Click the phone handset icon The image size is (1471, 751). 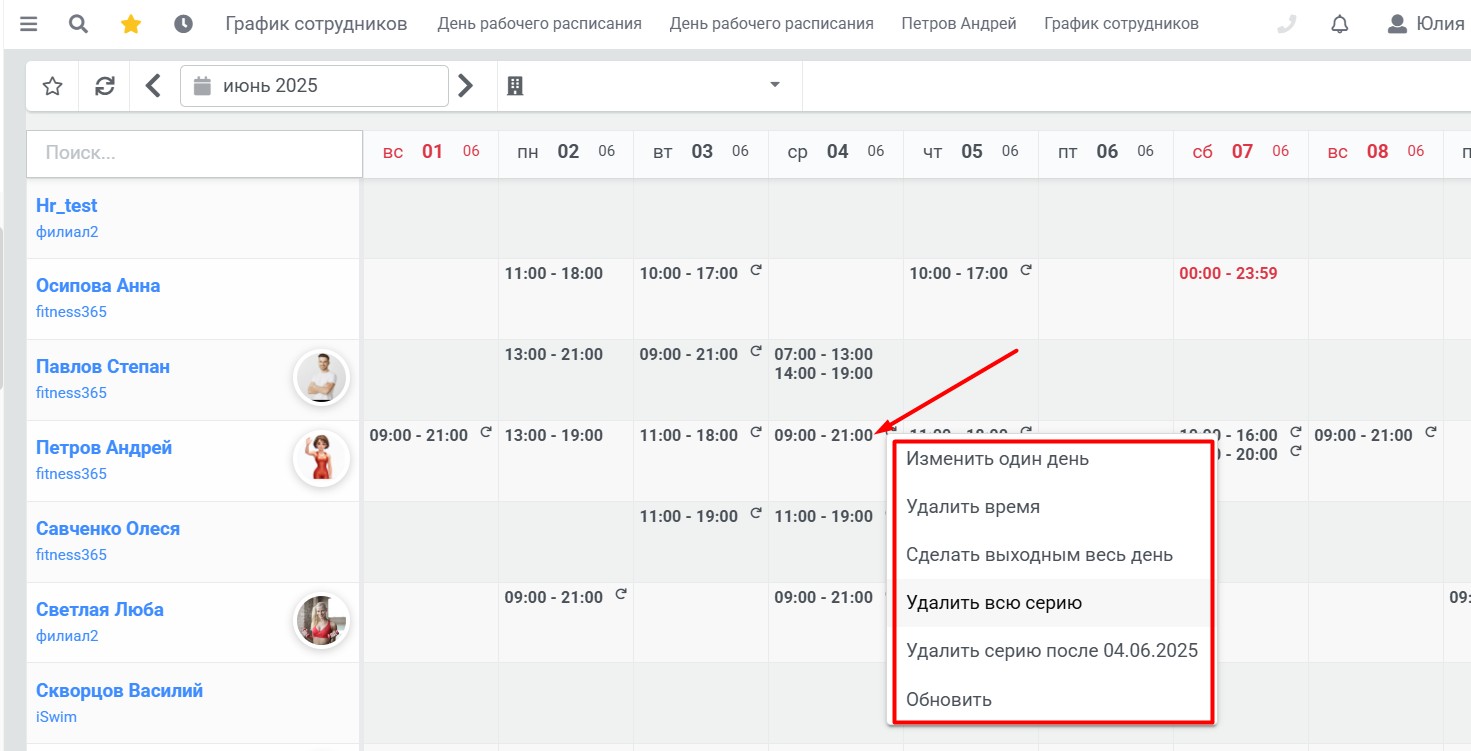[1287, 24]
